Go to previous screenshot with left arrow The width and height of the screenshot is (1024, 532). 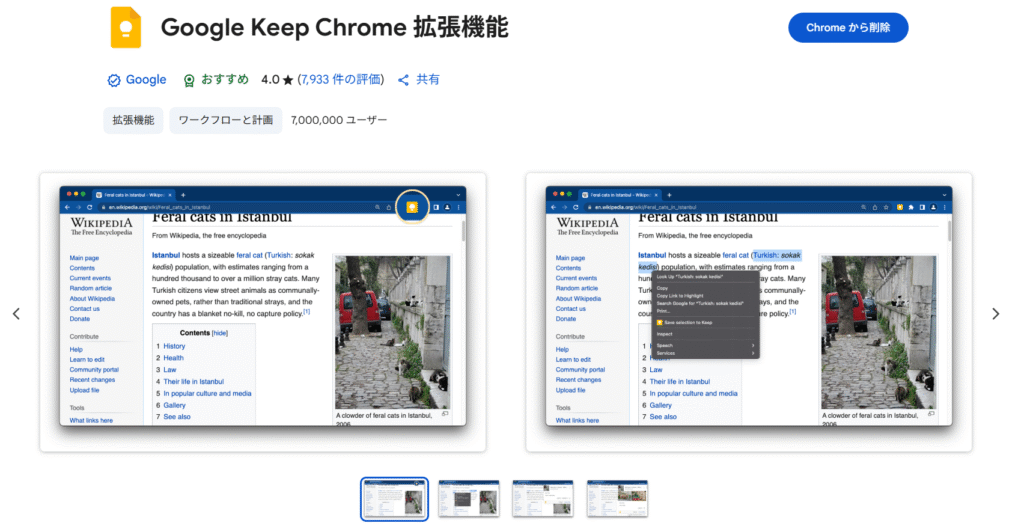tap(16, 313)
